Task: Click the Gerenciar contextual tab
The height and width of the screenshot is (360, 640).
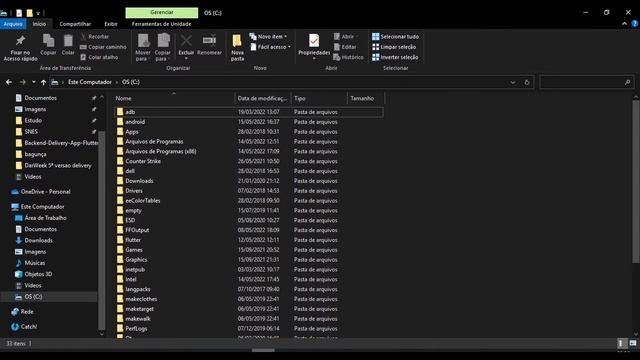Action: [162, 13]
